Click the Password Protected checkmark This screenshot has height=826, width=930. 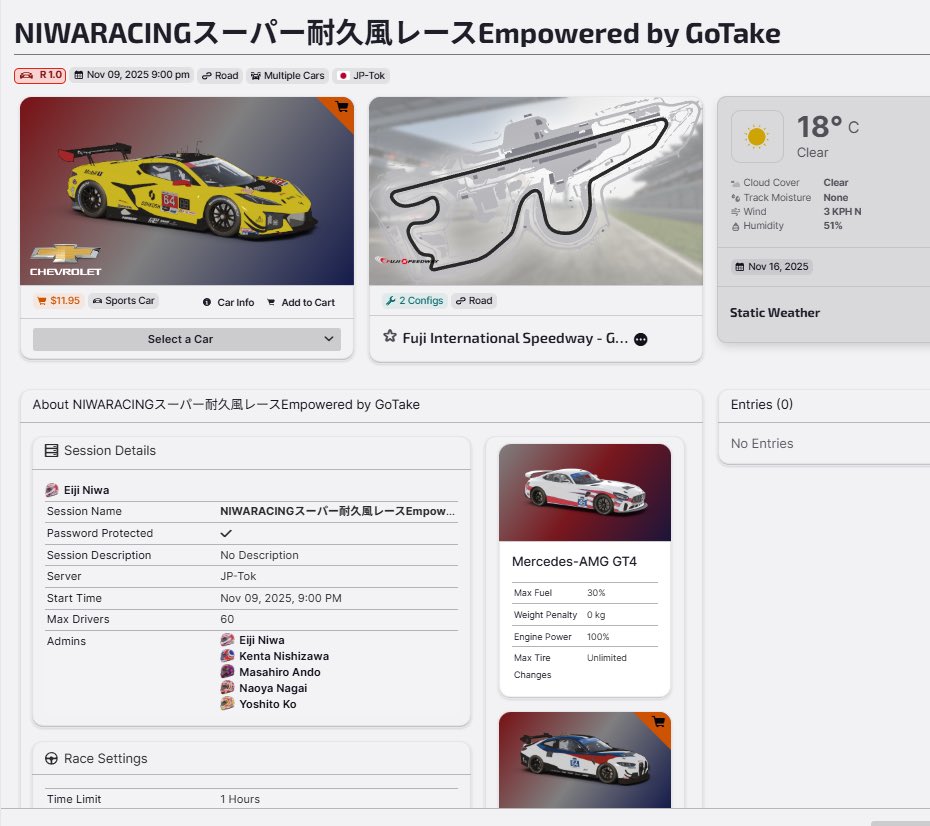point(226,533)
